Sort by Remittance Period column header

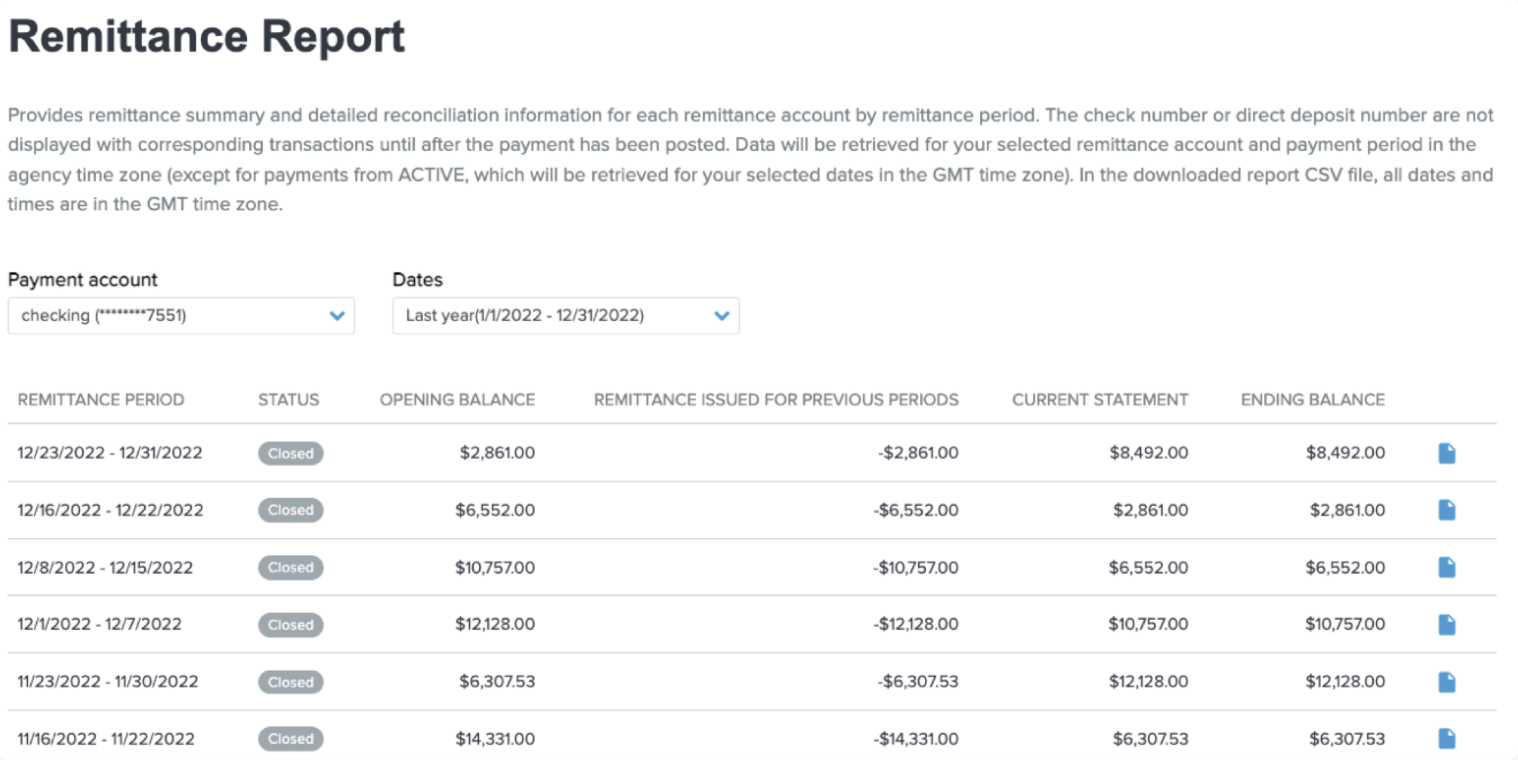pyautogui.click(x=101, y=400)
